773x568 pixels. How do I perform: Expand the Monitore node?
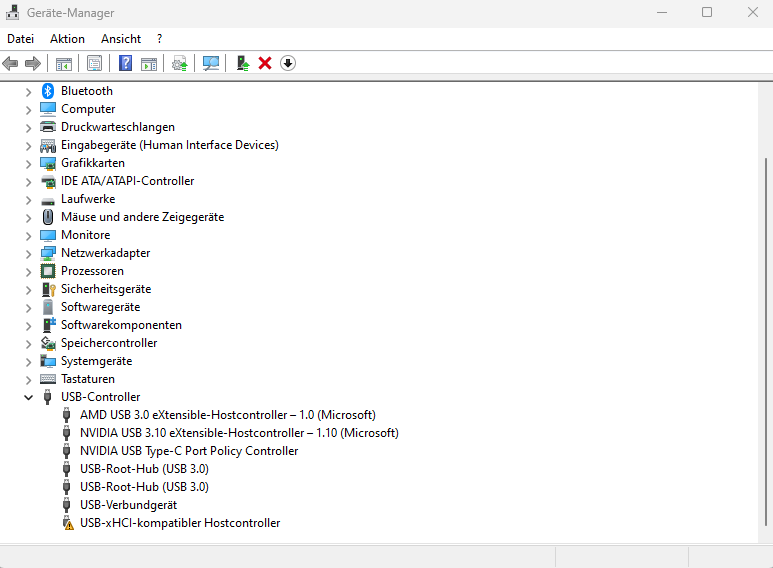[28, 236]
